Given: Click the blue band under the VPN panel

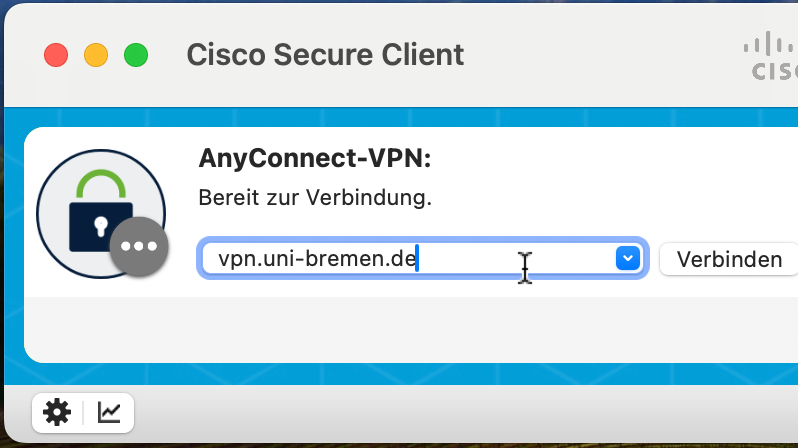Looking at the screenshot, I should (x=400, y=374).
